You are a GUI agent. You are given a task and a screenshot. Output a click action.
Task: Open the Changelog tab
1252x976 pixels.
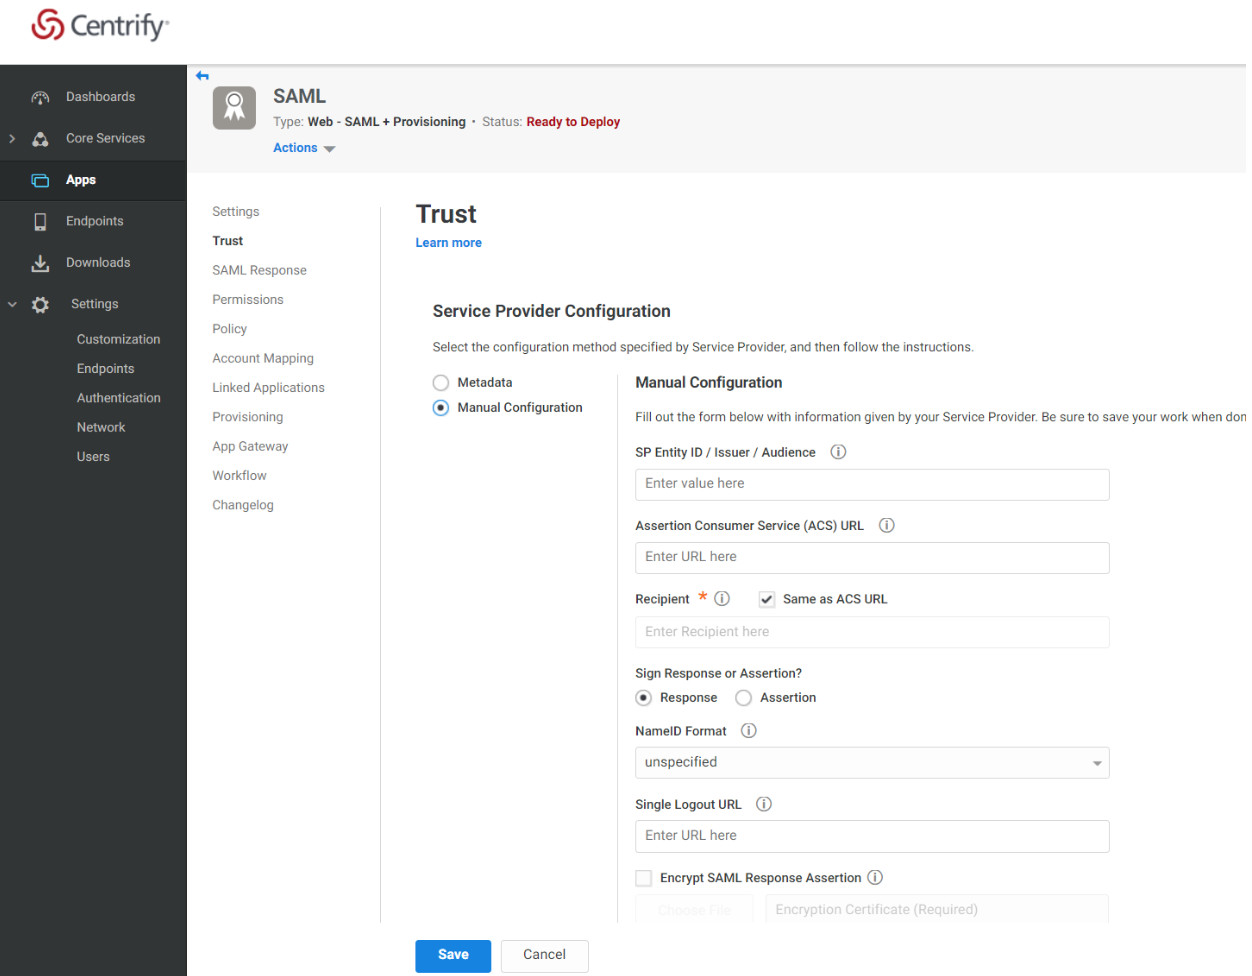click(243, 505)
